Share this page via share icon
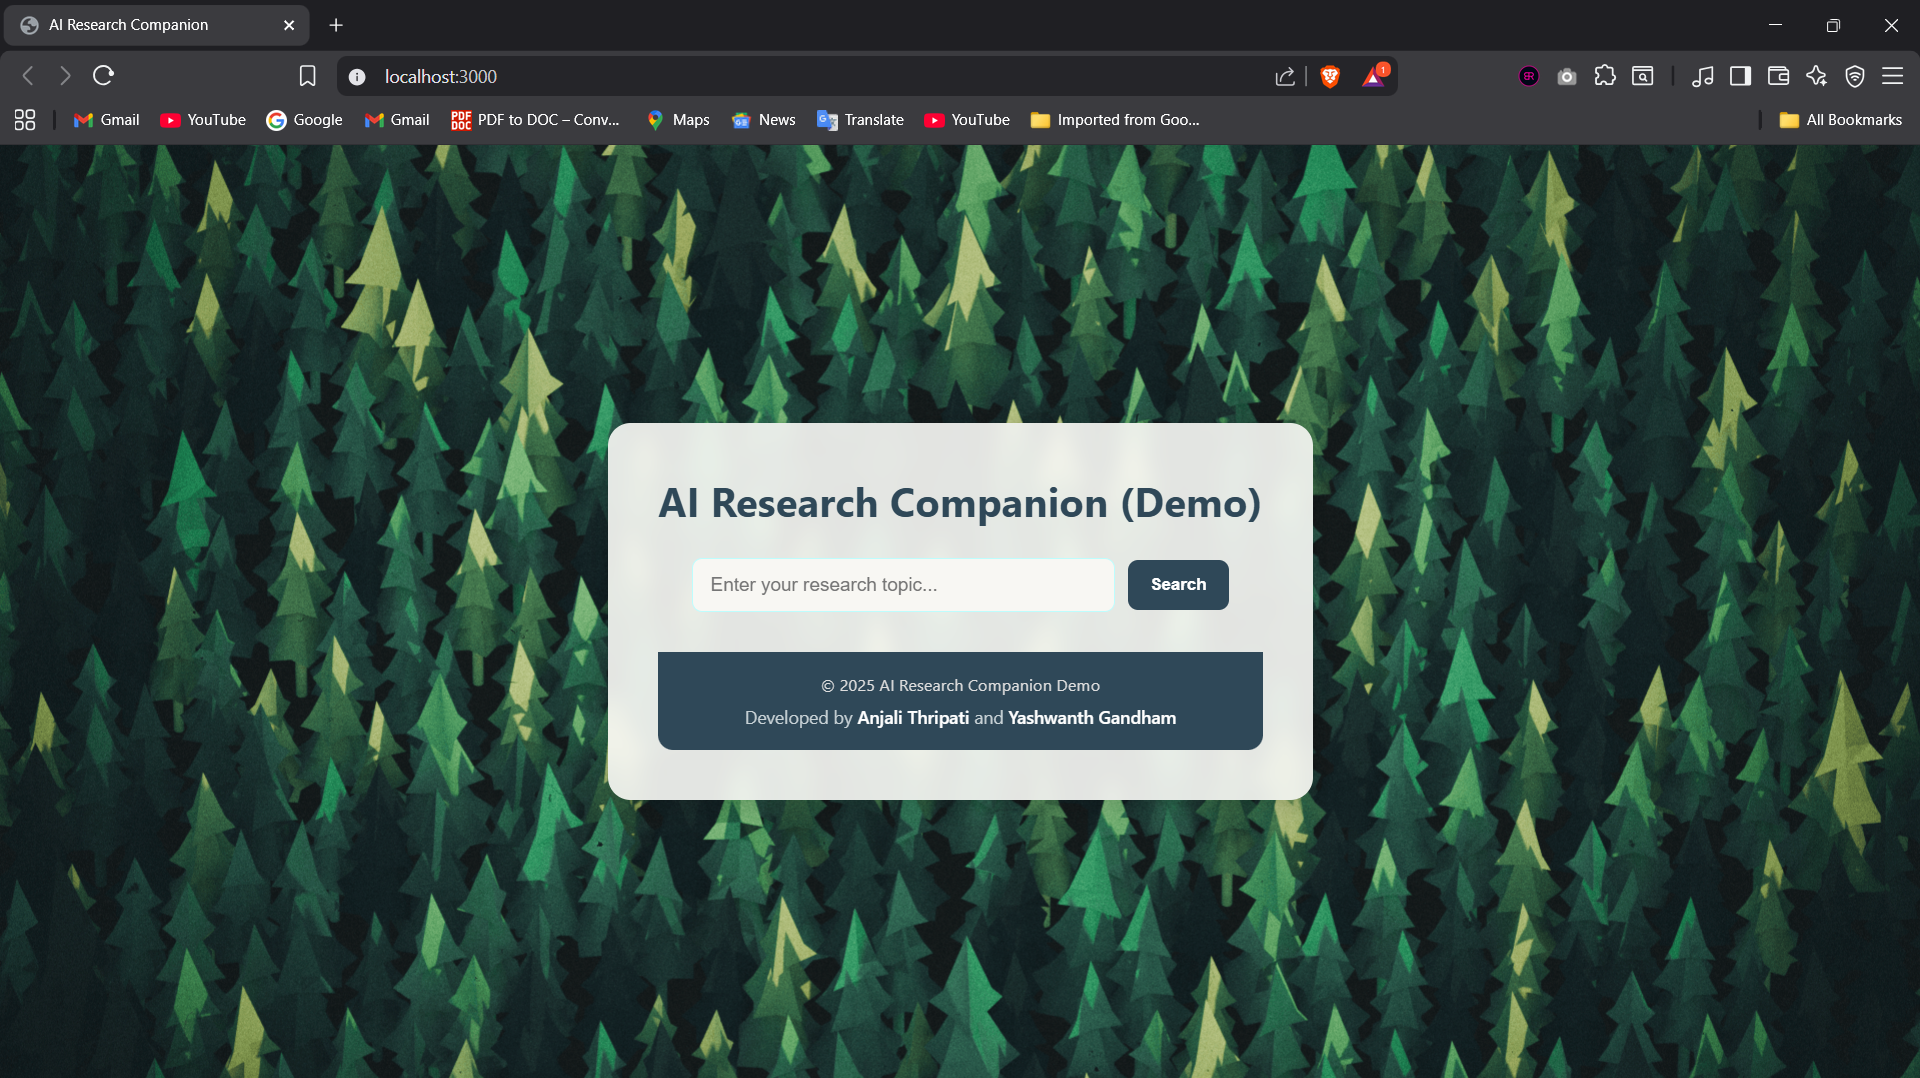The height and width of the screenshot is (1078, 1920). pos(1285,77)
